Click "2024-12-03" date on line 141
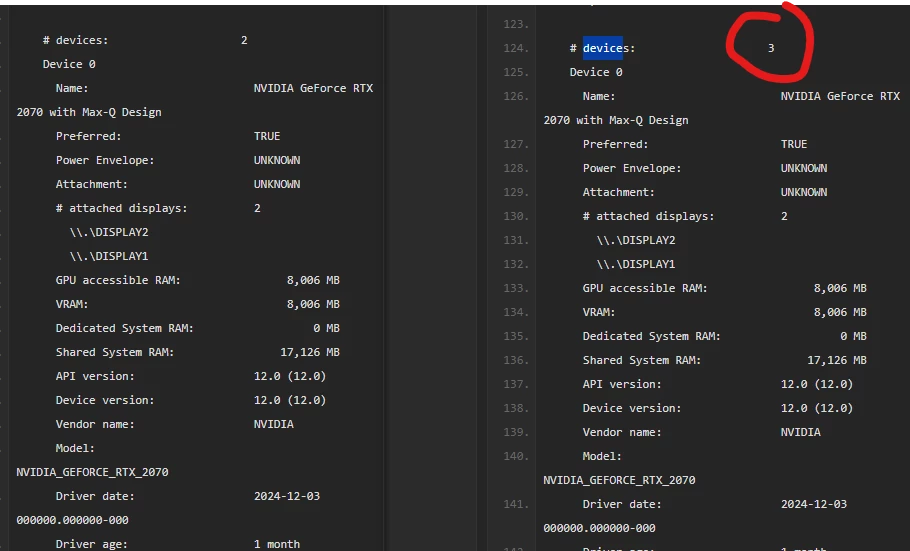This screenshot has height=551, width=910. [x=814, y=504]
